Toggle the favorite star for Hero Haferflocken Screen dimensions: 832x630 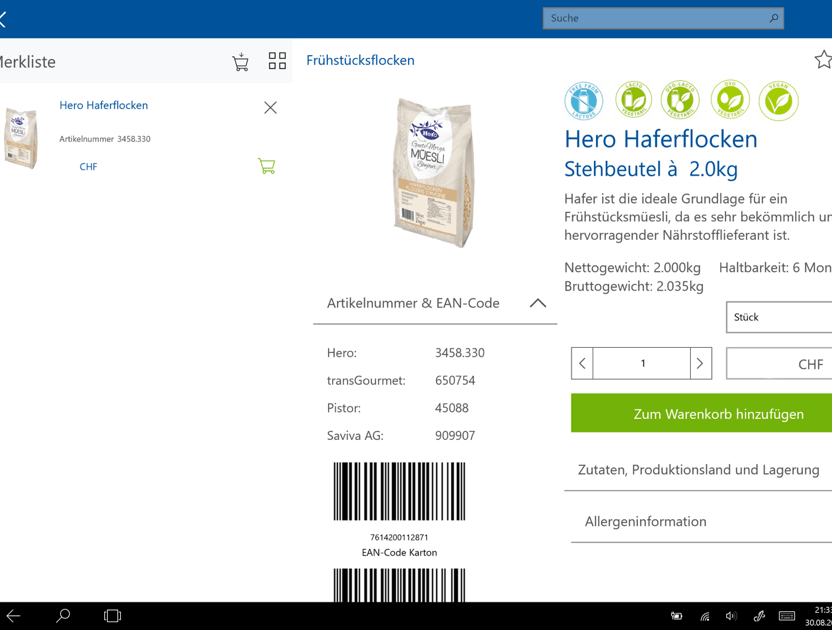824,59
